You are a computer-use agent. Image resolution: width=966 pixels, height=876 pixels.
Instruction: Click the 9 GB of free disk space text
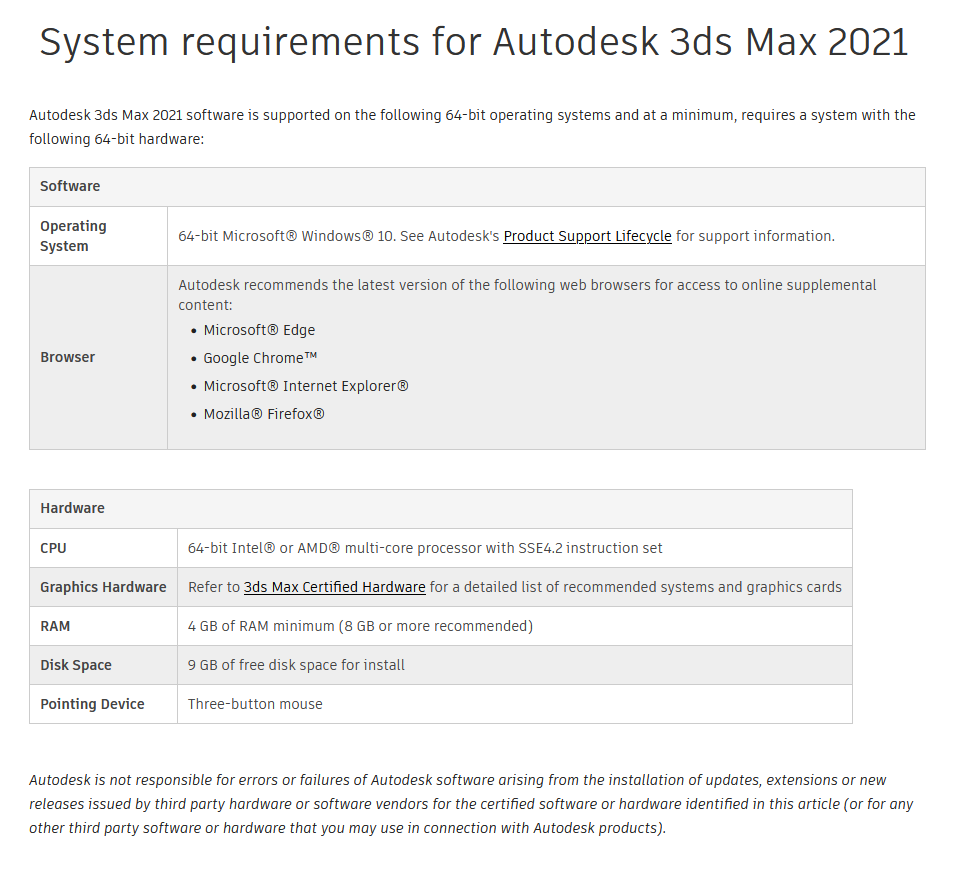click(x=296, y=665)
